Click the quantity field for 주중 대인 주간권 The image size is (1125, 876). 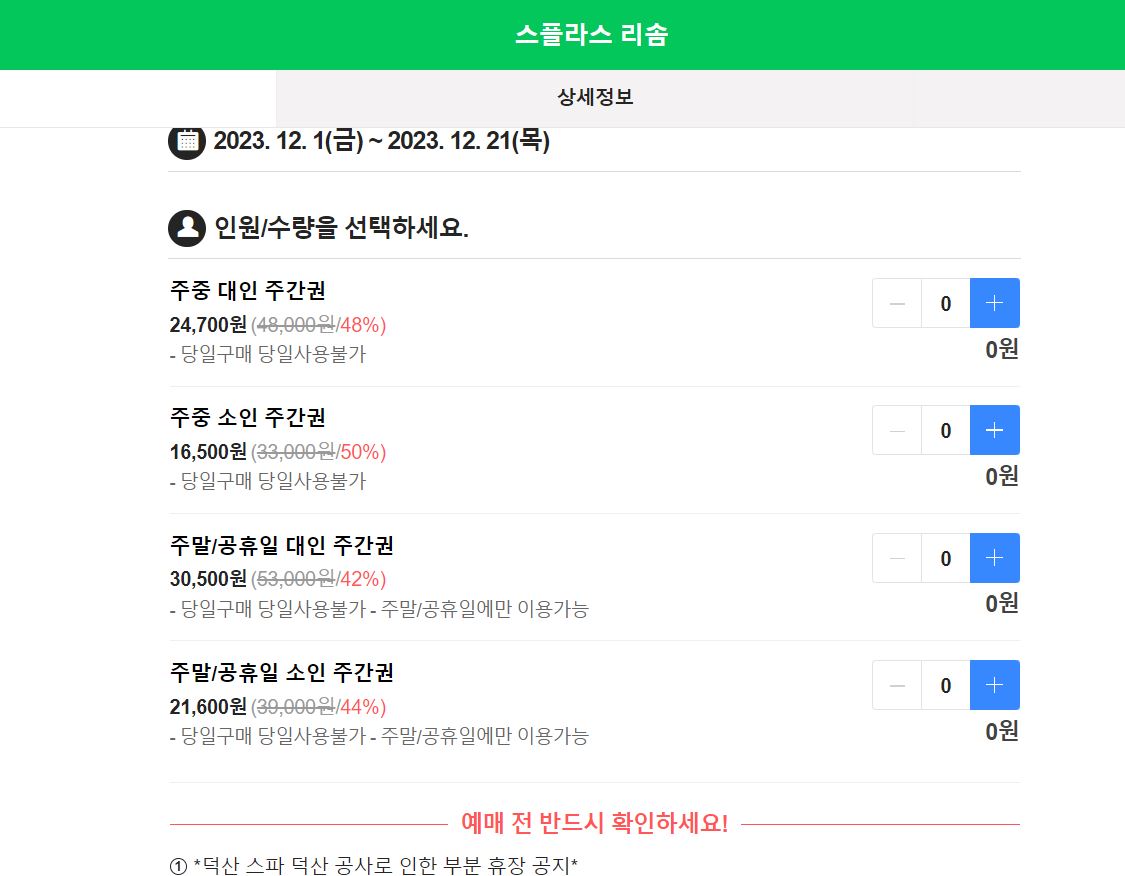[x=944, y=303]
